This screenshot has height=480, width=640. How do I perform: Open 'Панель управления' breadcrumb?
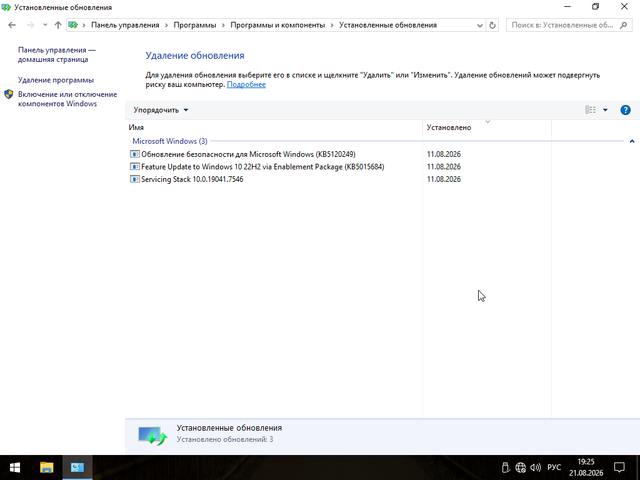tap(125, 25)
